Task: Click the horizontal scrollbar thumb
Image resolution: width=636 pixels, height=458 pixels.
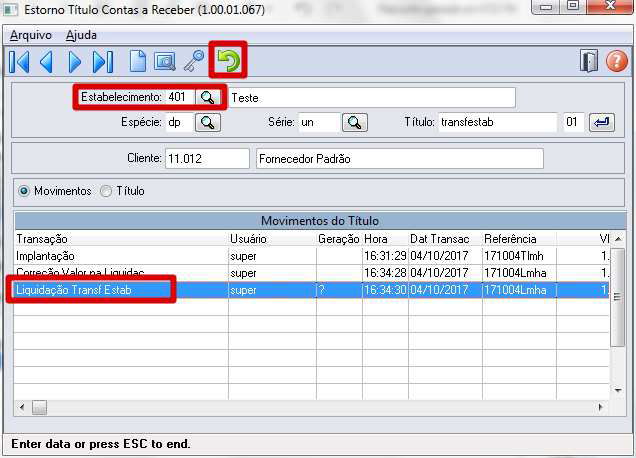Action: [39, 407]
